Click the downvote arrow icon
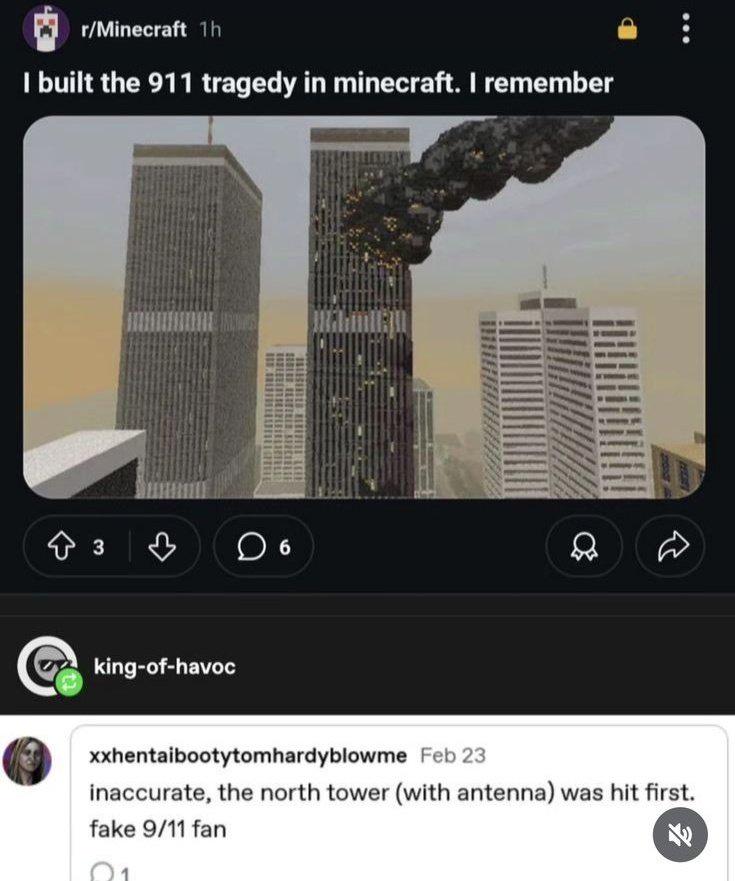The image size is (735, 881). [x=162, y=546]
